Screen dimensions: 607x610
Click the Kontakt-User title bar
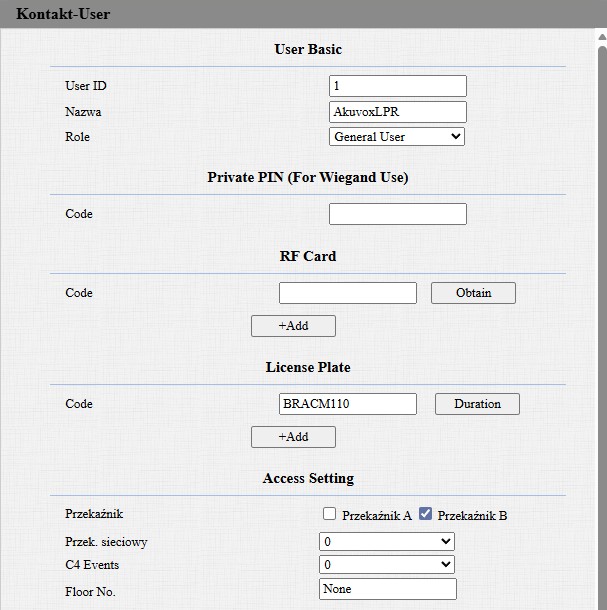pos(300,14)
